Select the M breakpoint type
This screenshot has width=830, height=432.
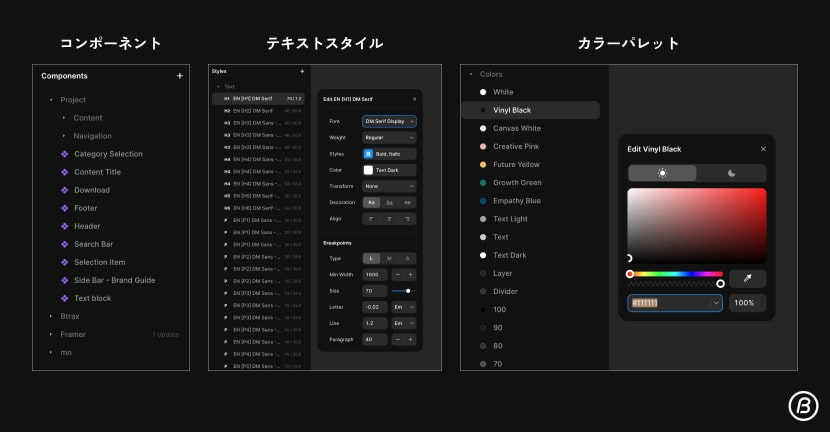[389, 258]
